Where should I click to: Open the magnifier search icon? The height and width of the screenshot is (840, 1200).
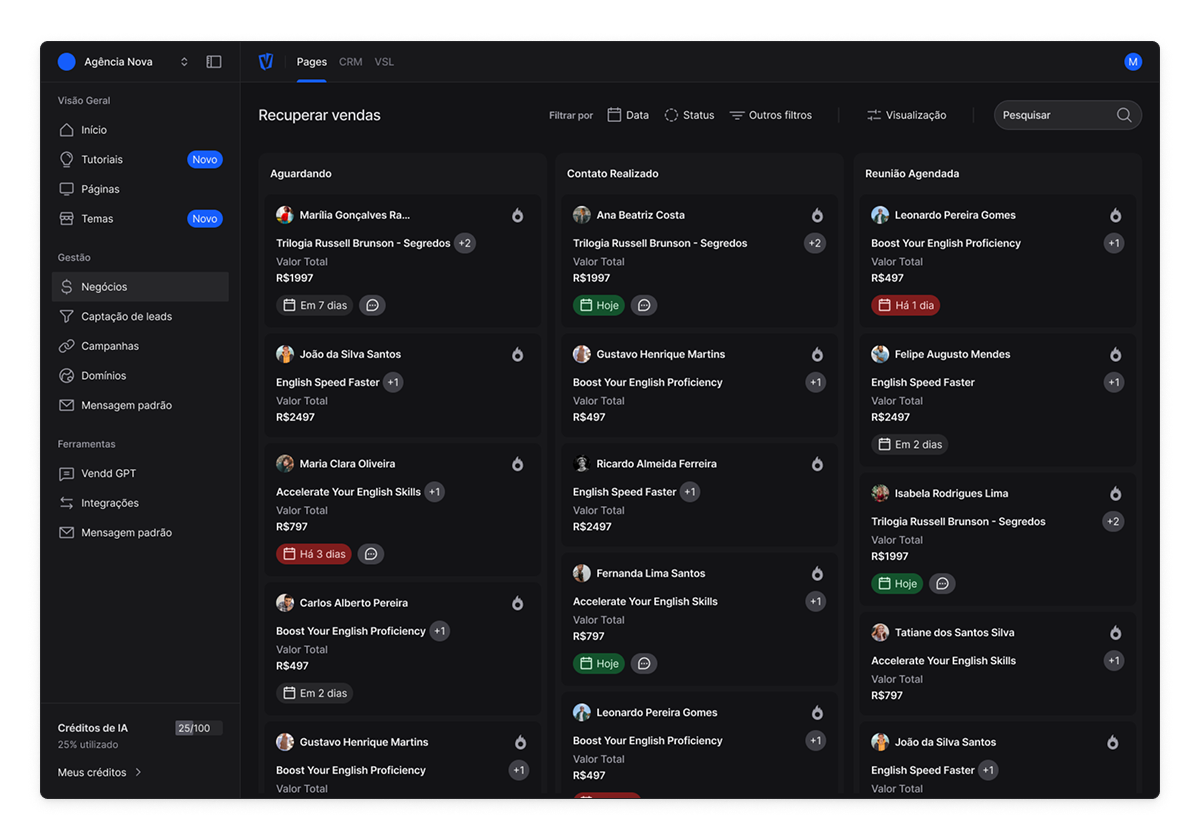pyautogui.click(x=1124, y=115)
